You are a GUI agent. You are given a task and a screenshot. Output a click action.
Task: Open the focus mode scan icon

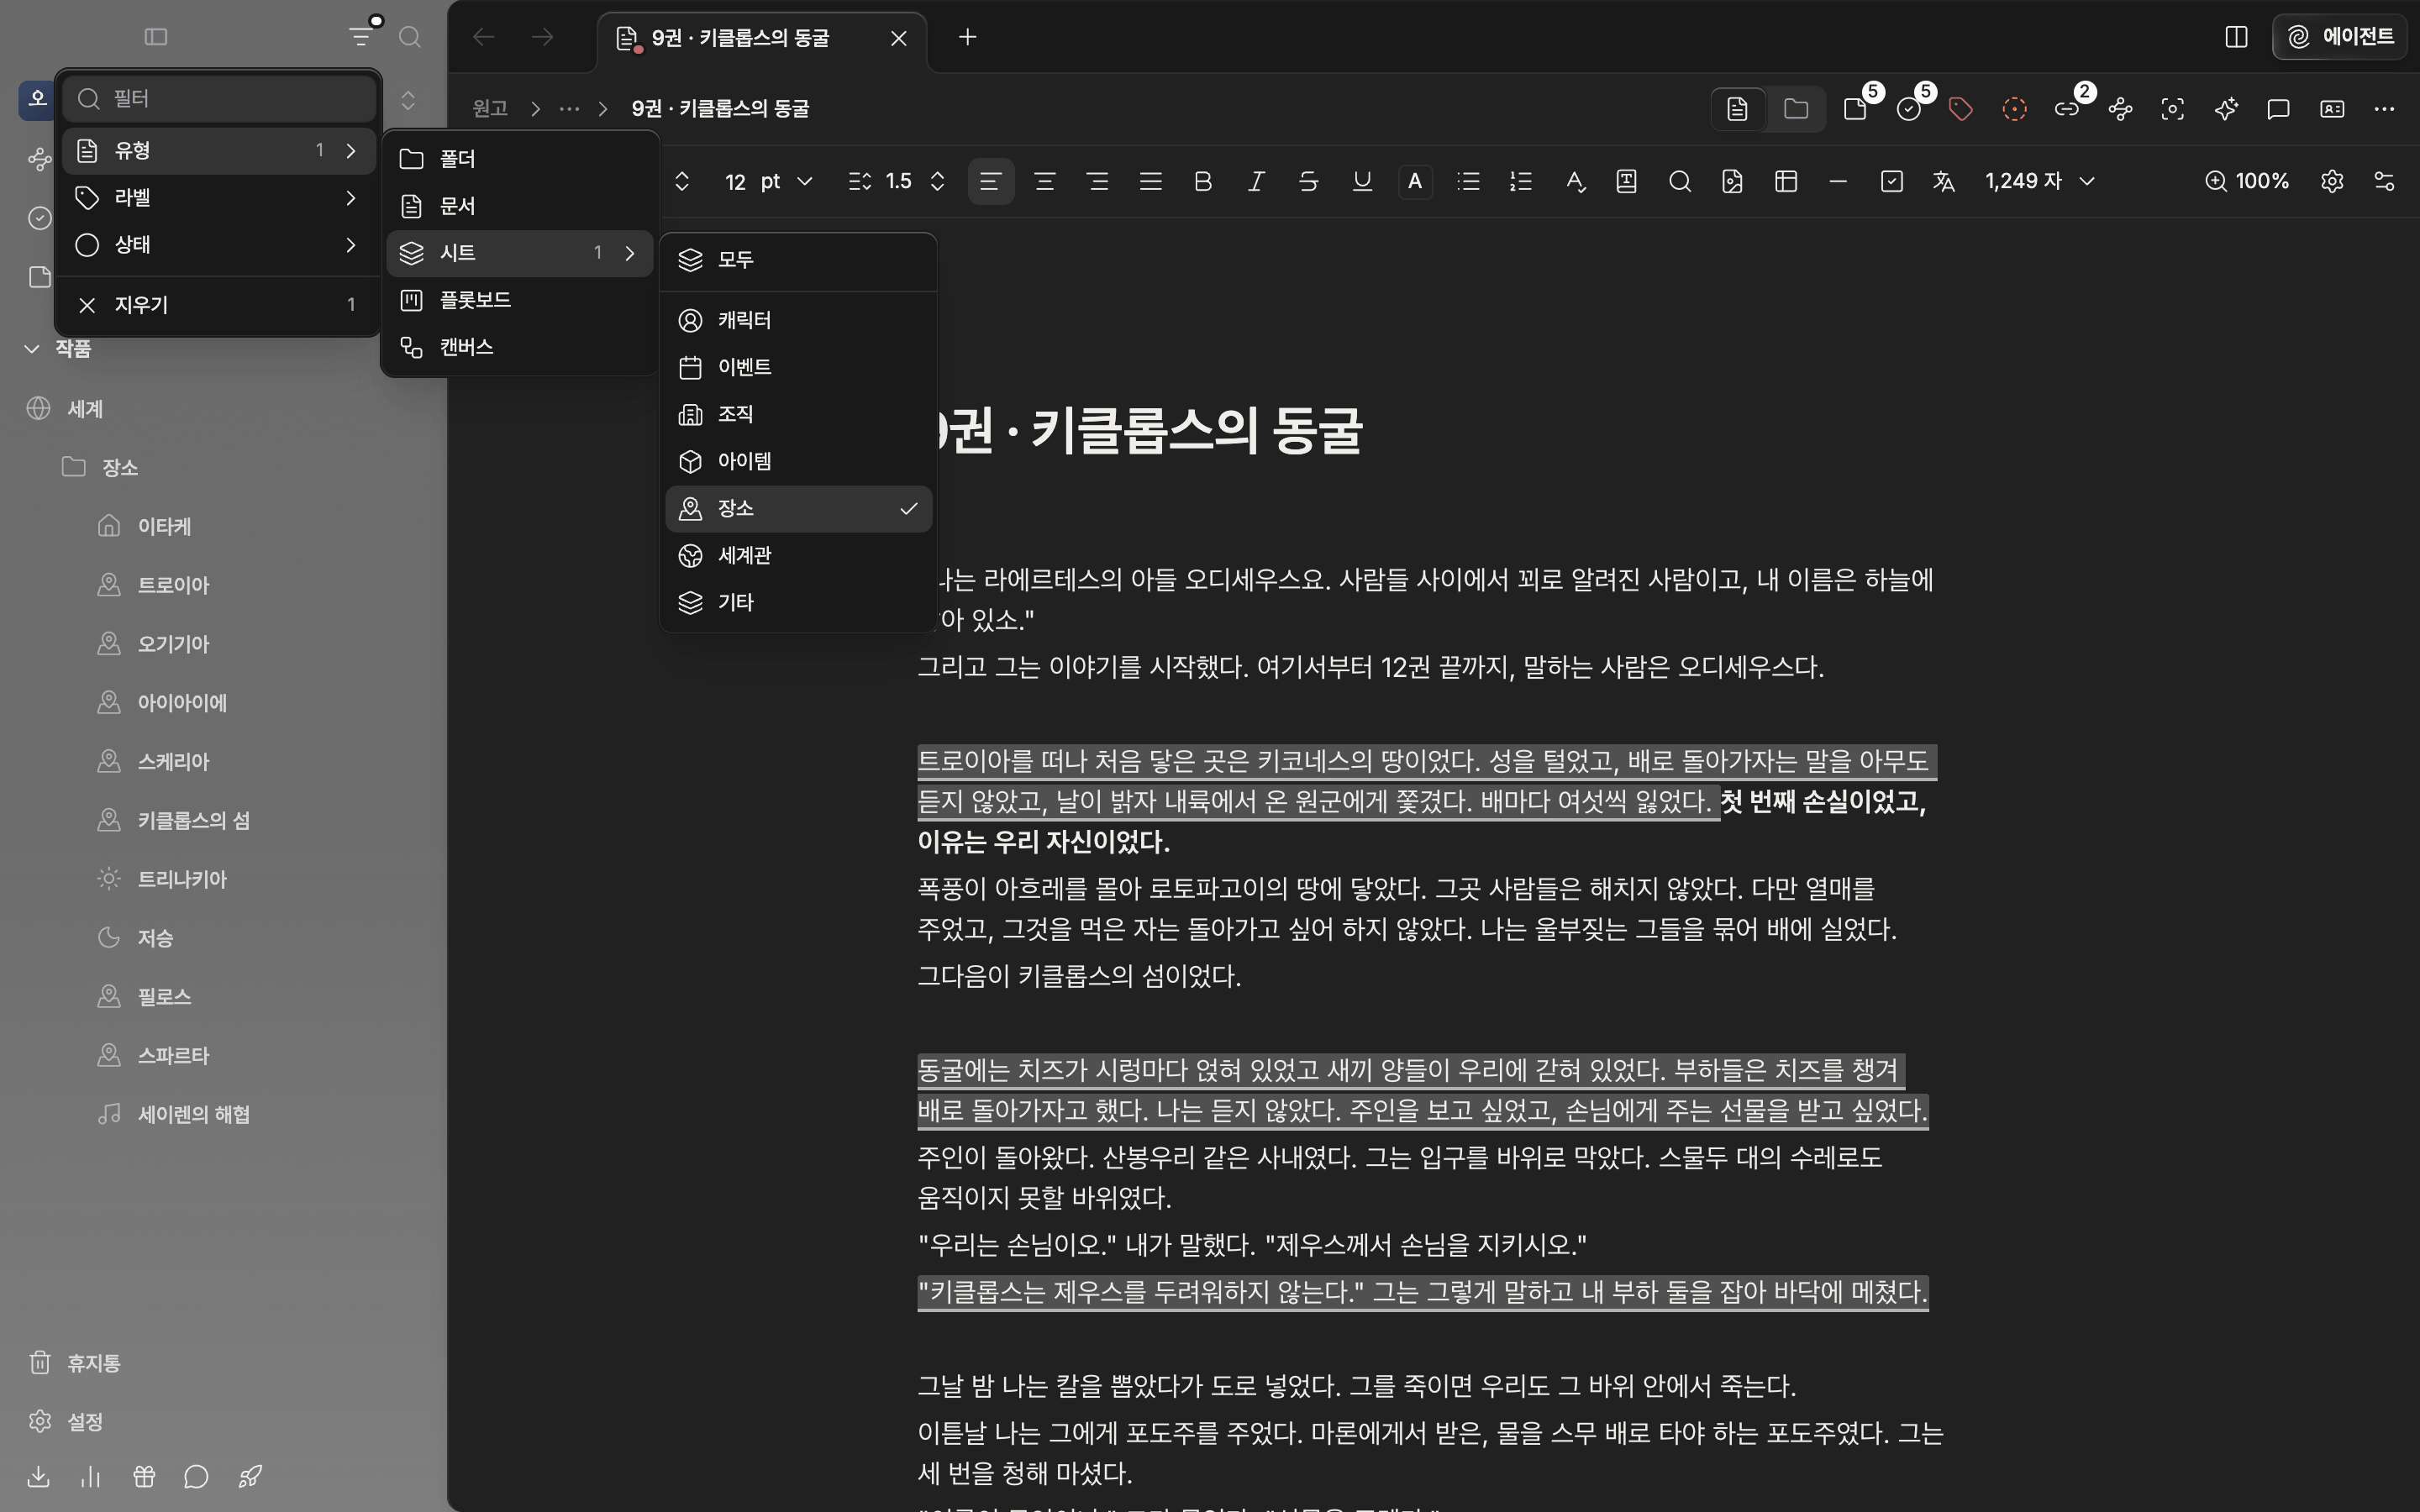[x=2172, y=109]
